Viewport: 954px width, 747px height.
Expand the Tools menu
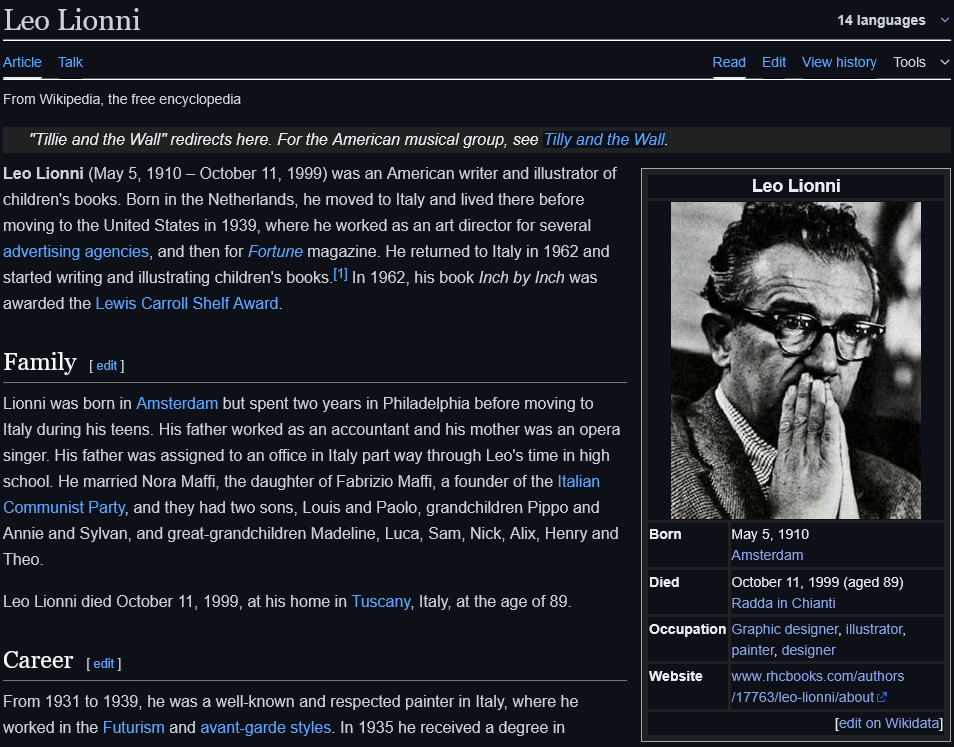tap(921, 62)
